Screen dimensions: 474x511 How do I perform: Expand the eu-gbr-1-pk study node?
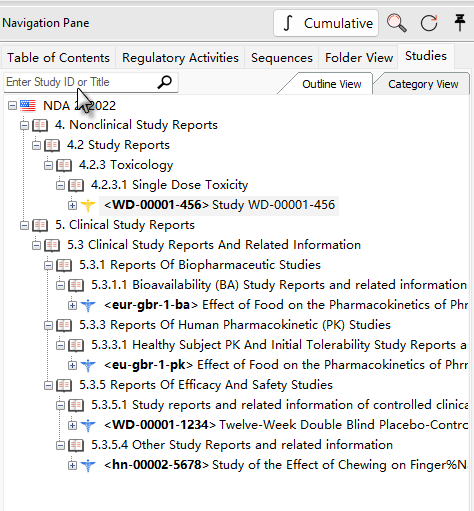[72, 365]
